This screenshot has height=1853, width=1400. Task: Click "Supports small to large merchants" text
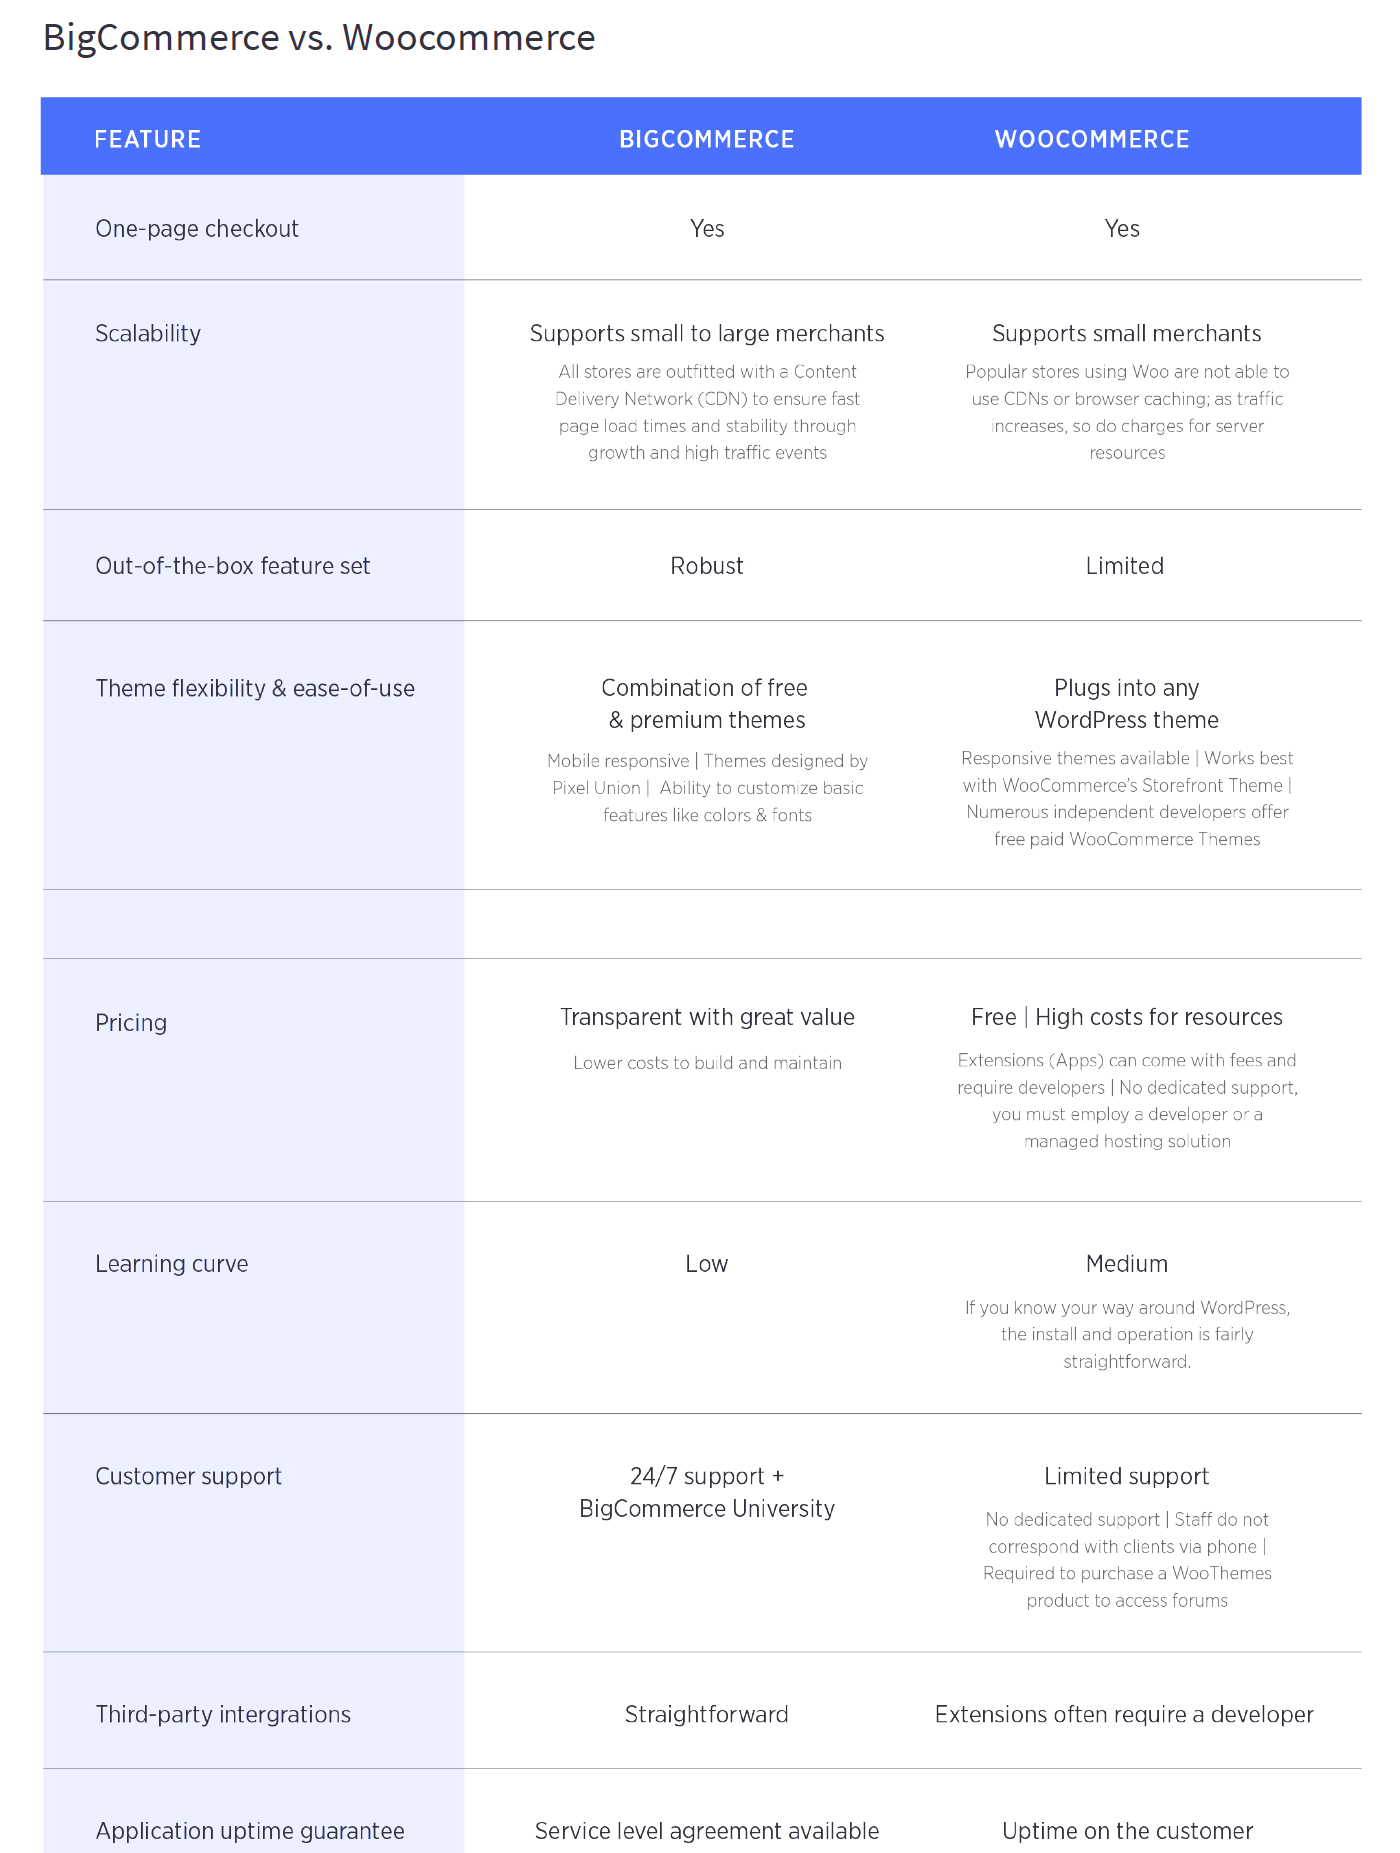pyautogui.click(x=706, y=333)
